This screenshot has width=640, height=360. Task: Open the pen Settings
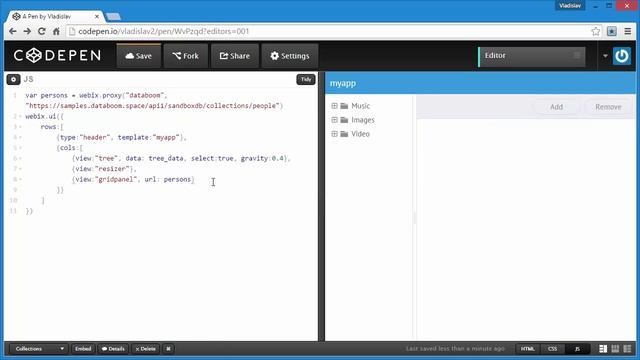[290, 56]
